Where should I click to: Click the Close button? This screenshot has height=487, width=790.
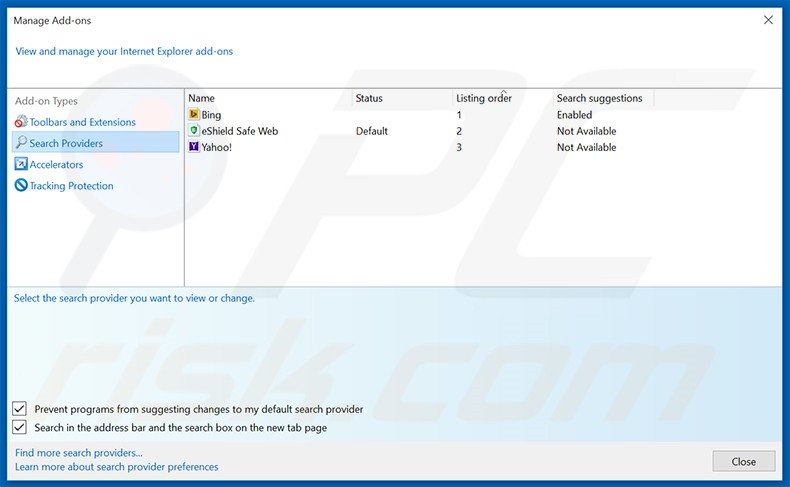[x=744, y=461]
